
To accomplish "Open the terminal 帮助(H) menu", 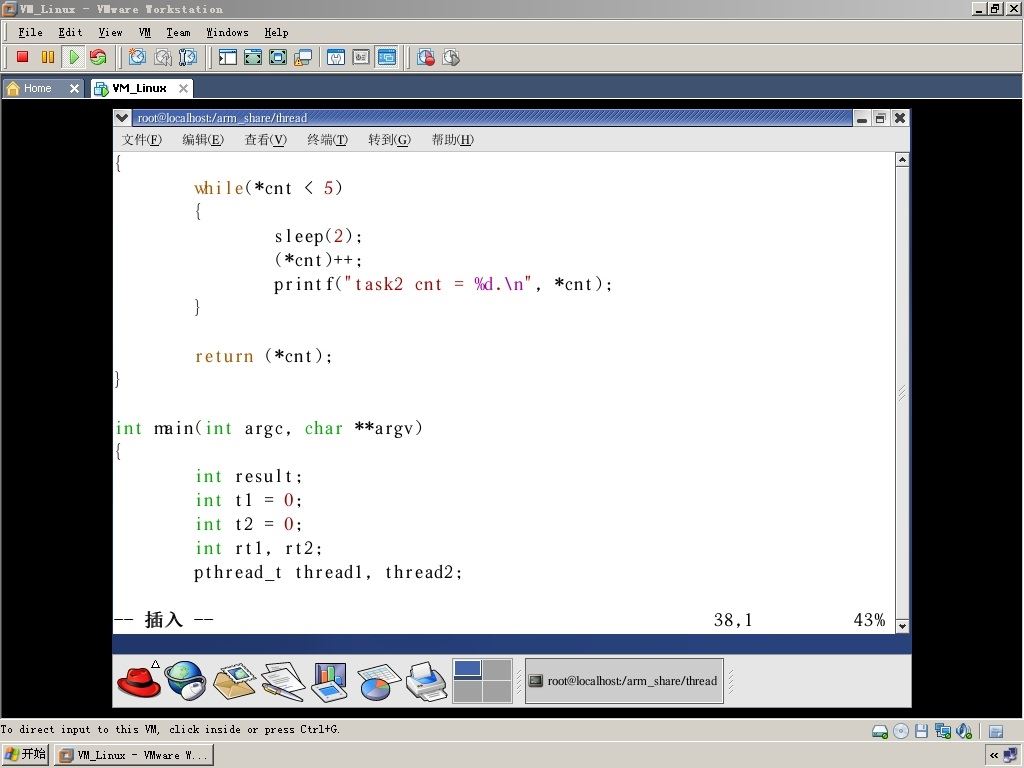I will 453,139.
